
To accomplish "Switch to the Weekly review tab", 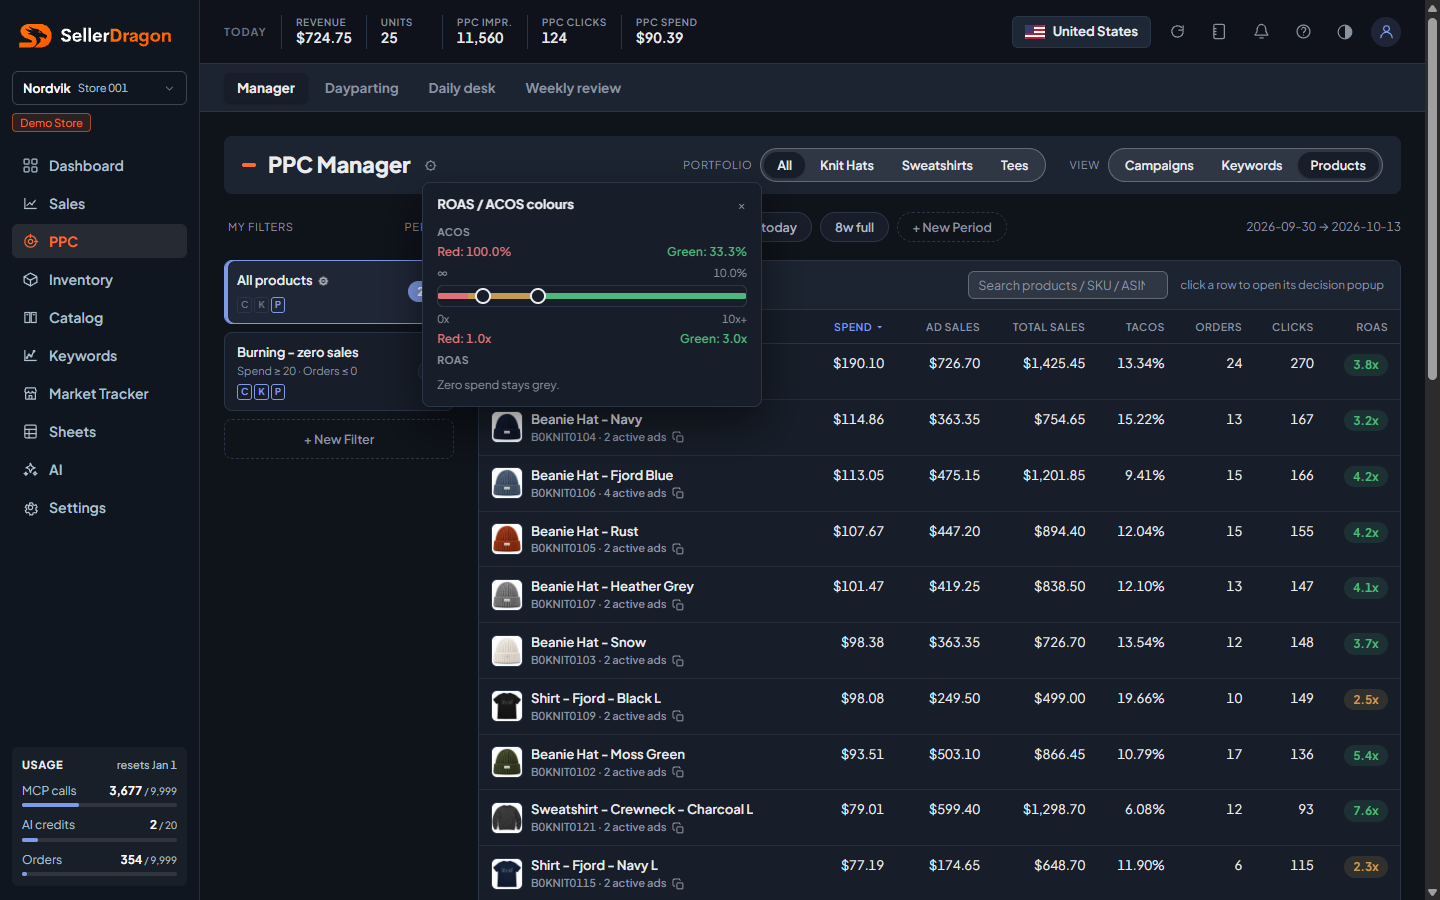I will coord(573,88).
